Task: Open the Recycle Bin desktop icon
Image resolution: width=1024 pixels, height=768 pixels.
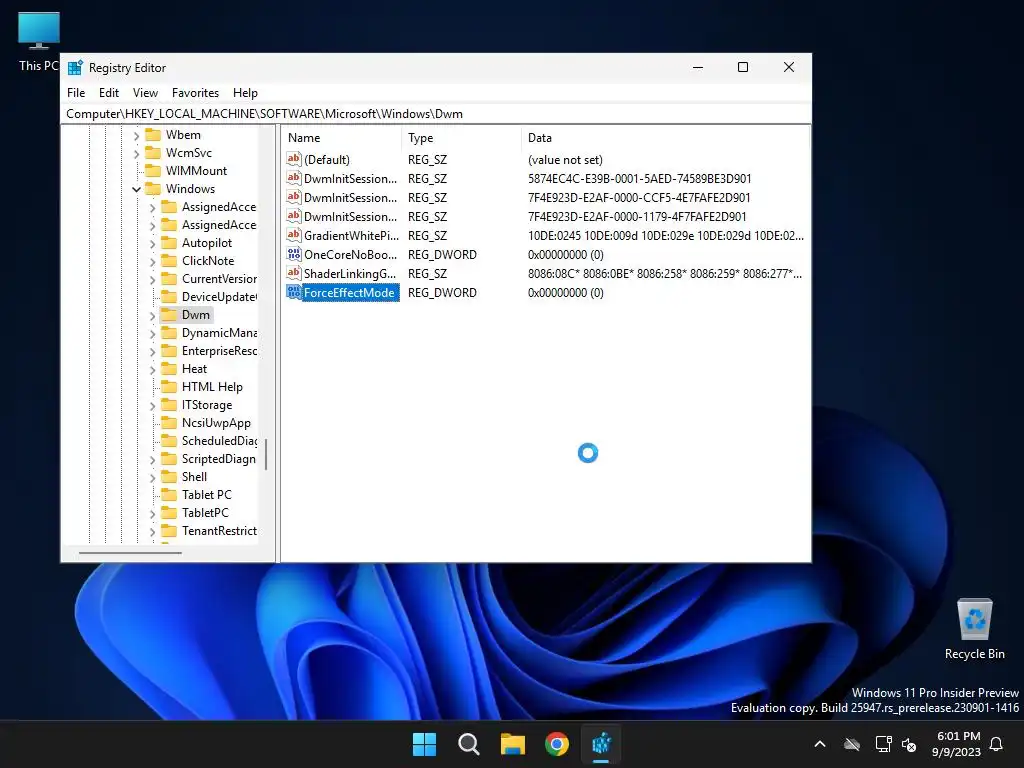Action: [x=974, y=629]
